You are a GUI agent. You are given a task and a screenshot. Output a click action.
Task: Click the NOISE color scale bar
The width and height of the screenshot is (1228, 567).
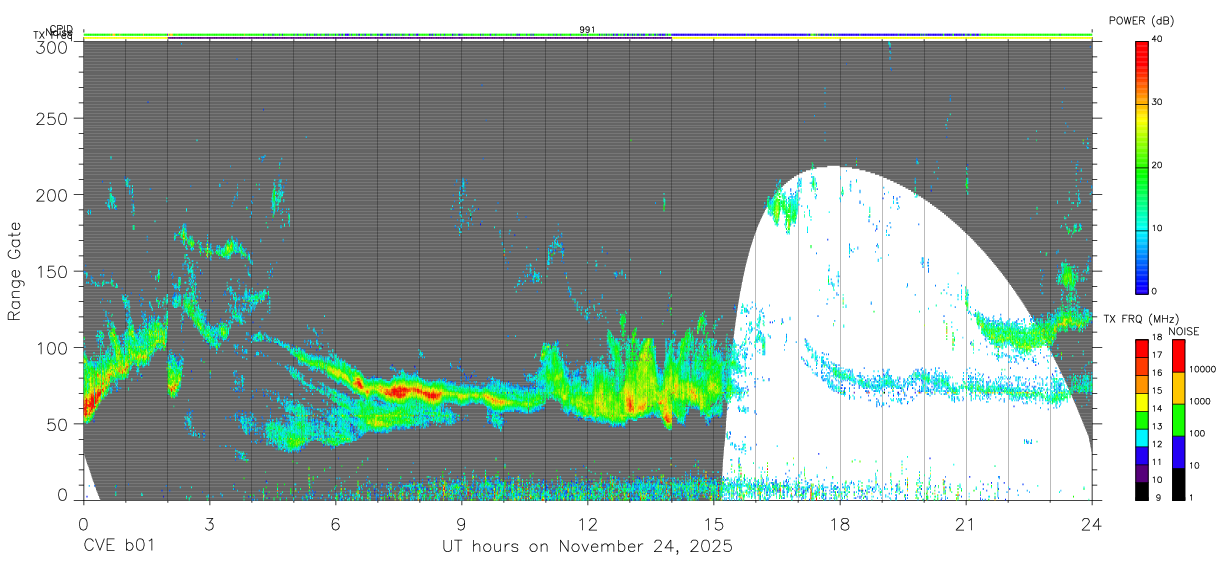tap(1178, 420)
